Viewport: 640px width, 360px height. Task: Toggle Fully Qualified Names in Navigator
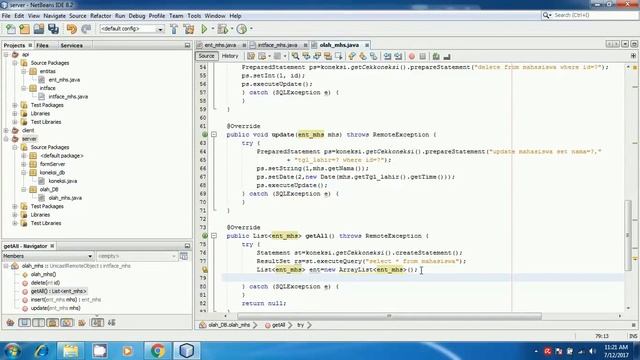point(82,322)
